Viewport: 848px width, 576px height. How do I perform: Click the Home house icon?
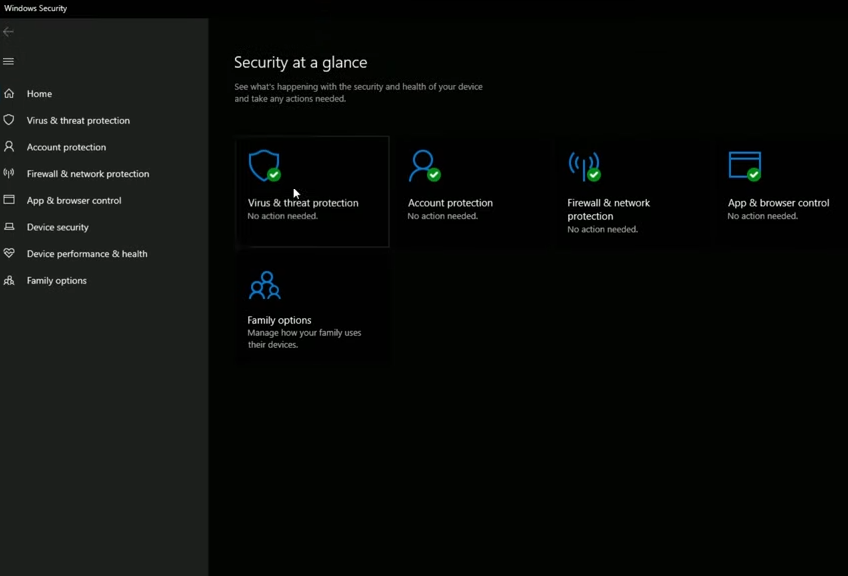click(x=9, y=94)
